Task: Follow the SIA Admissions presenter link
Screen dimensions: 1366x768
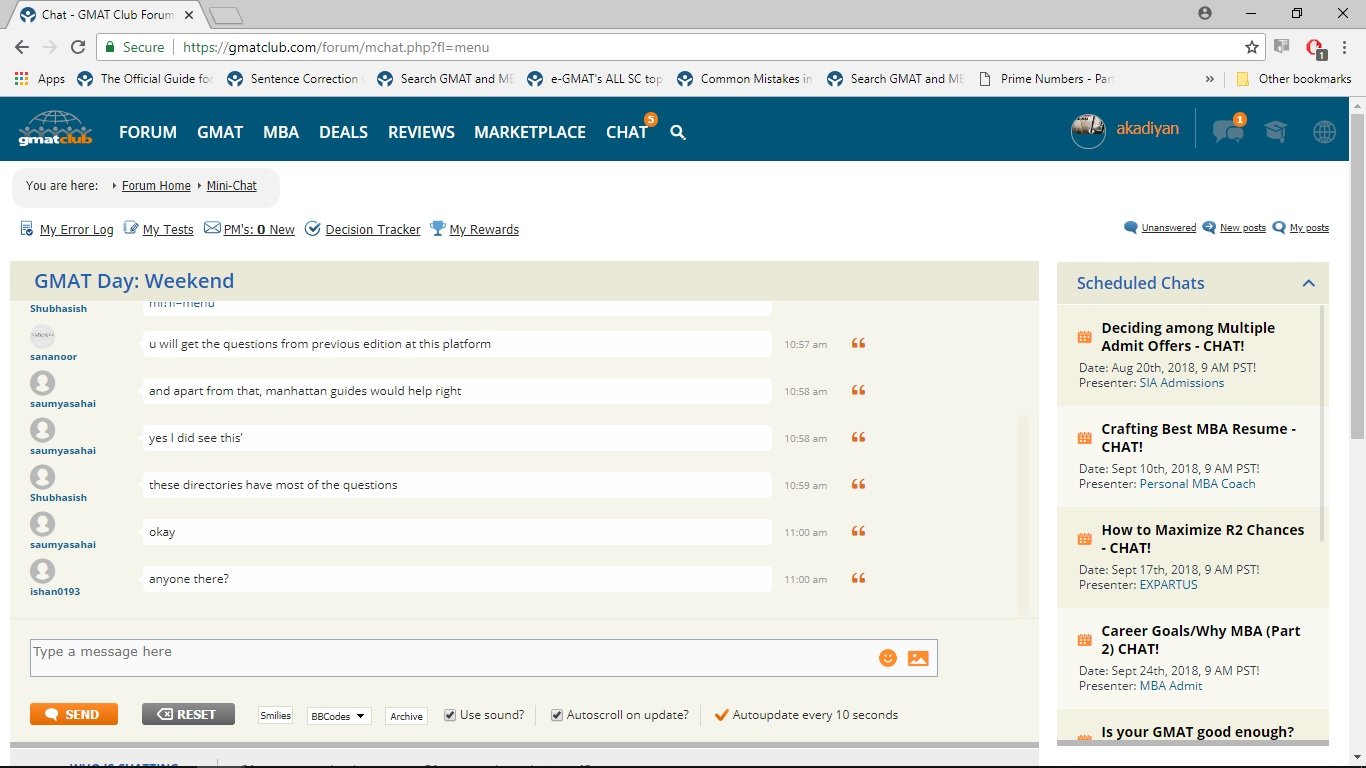Action: coord(1181,382)
